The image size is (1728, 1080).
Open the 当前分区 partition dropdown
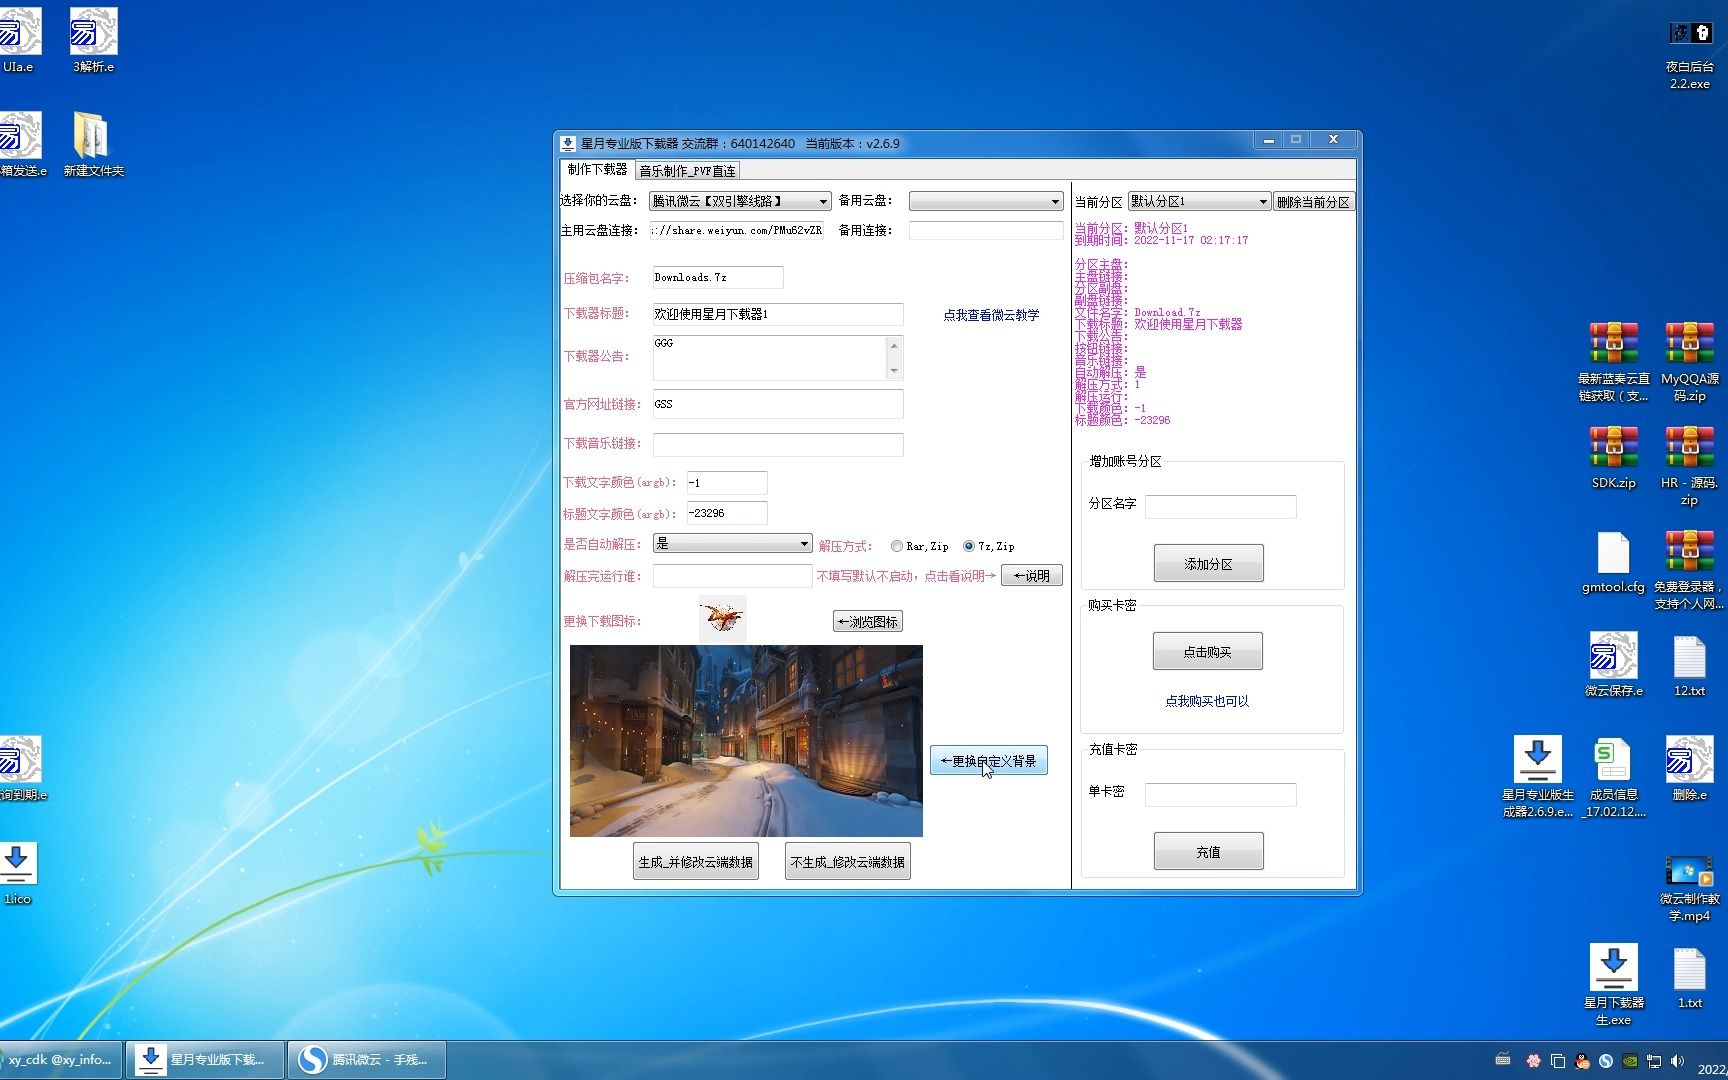(x=1199, y=201)
